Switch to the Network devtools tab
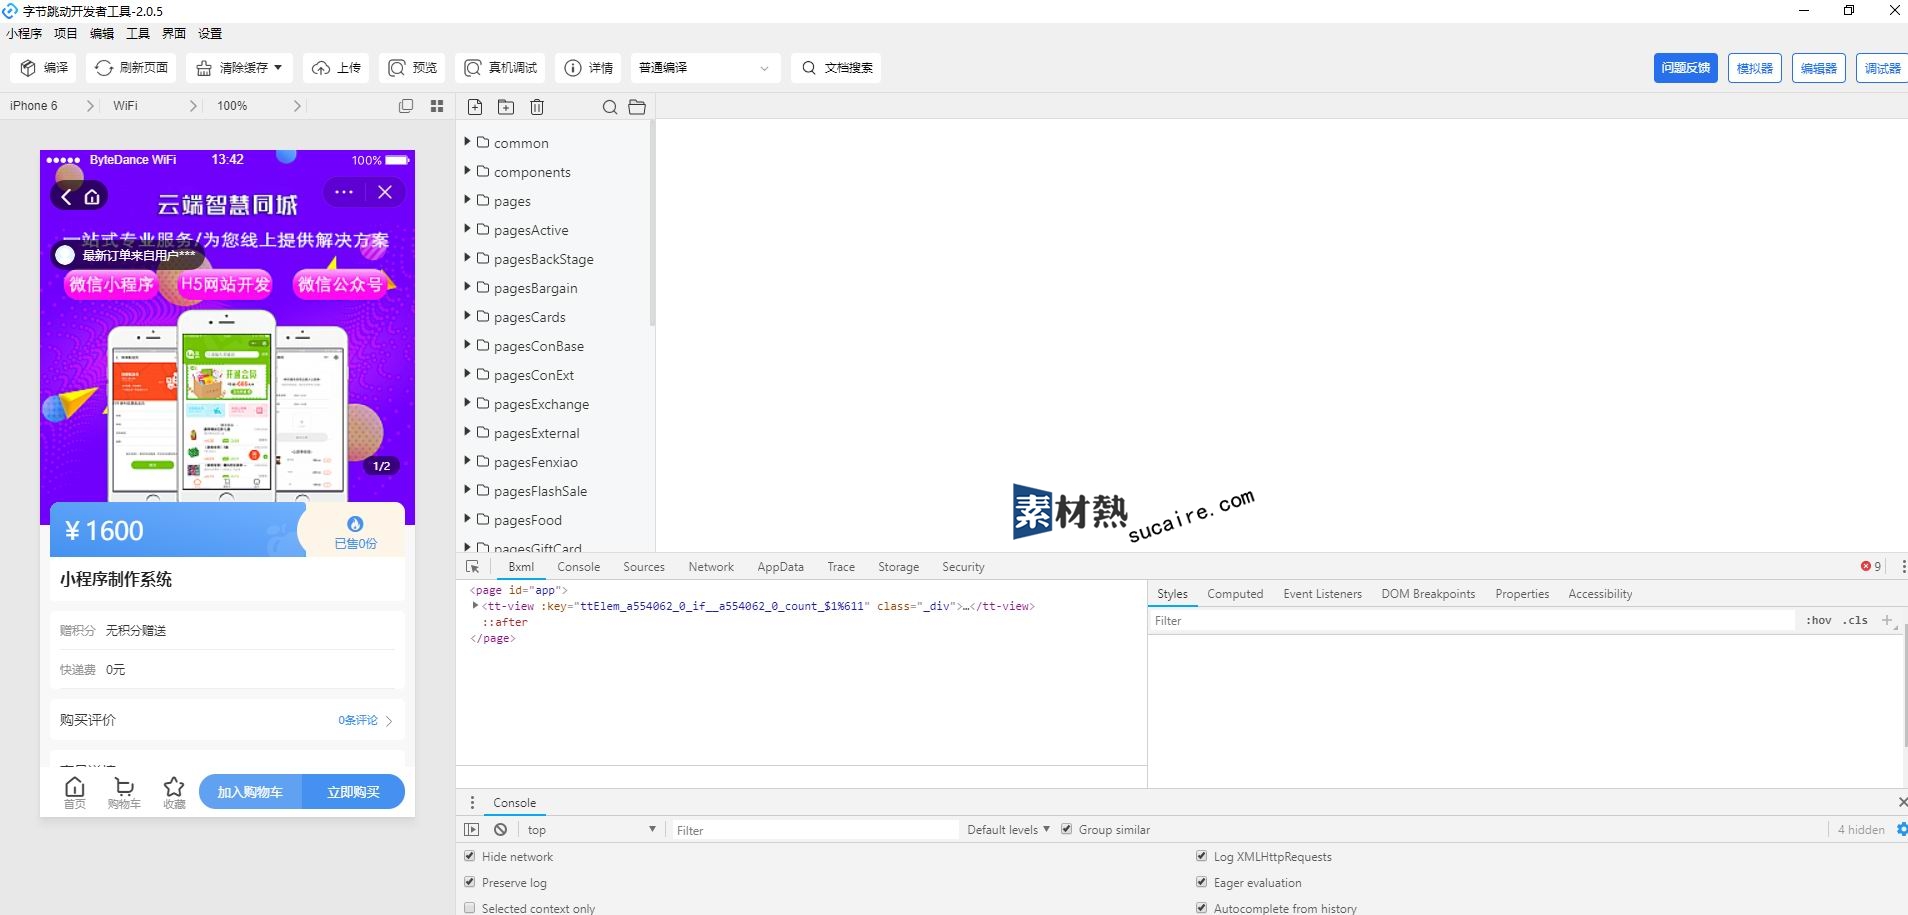1908x915 pixels. 711,567
